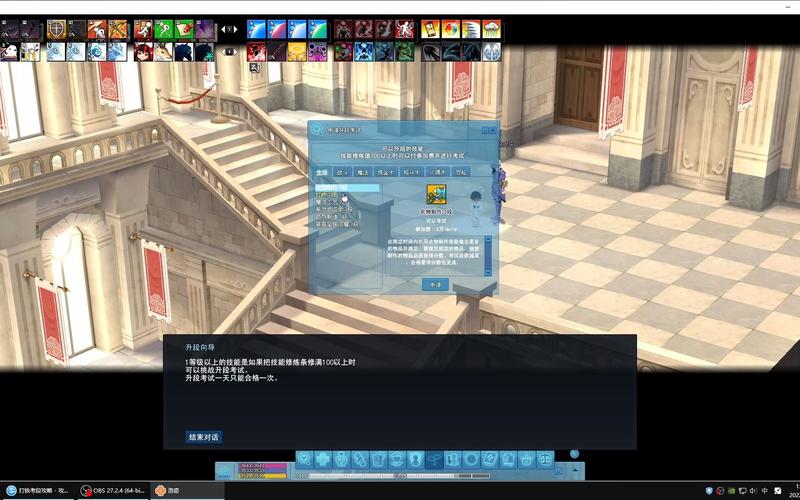Viewport: 800px width, 500px height.
Task: Activate the orange crossbow skill icon
Action: [118, 30]
